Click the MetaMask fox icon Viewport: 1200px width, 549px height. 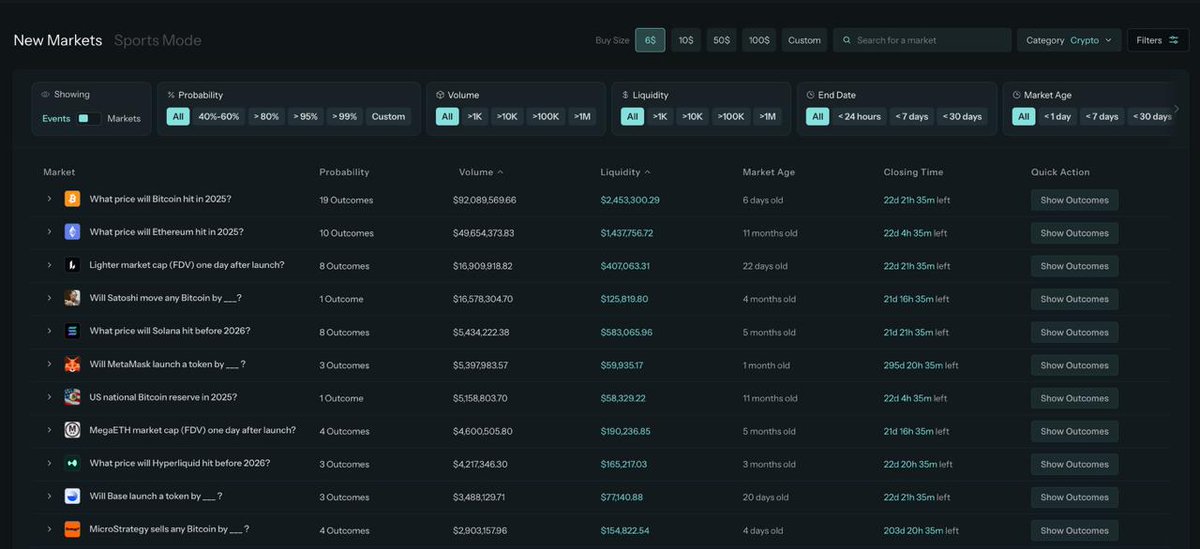[x=72, y=364]
